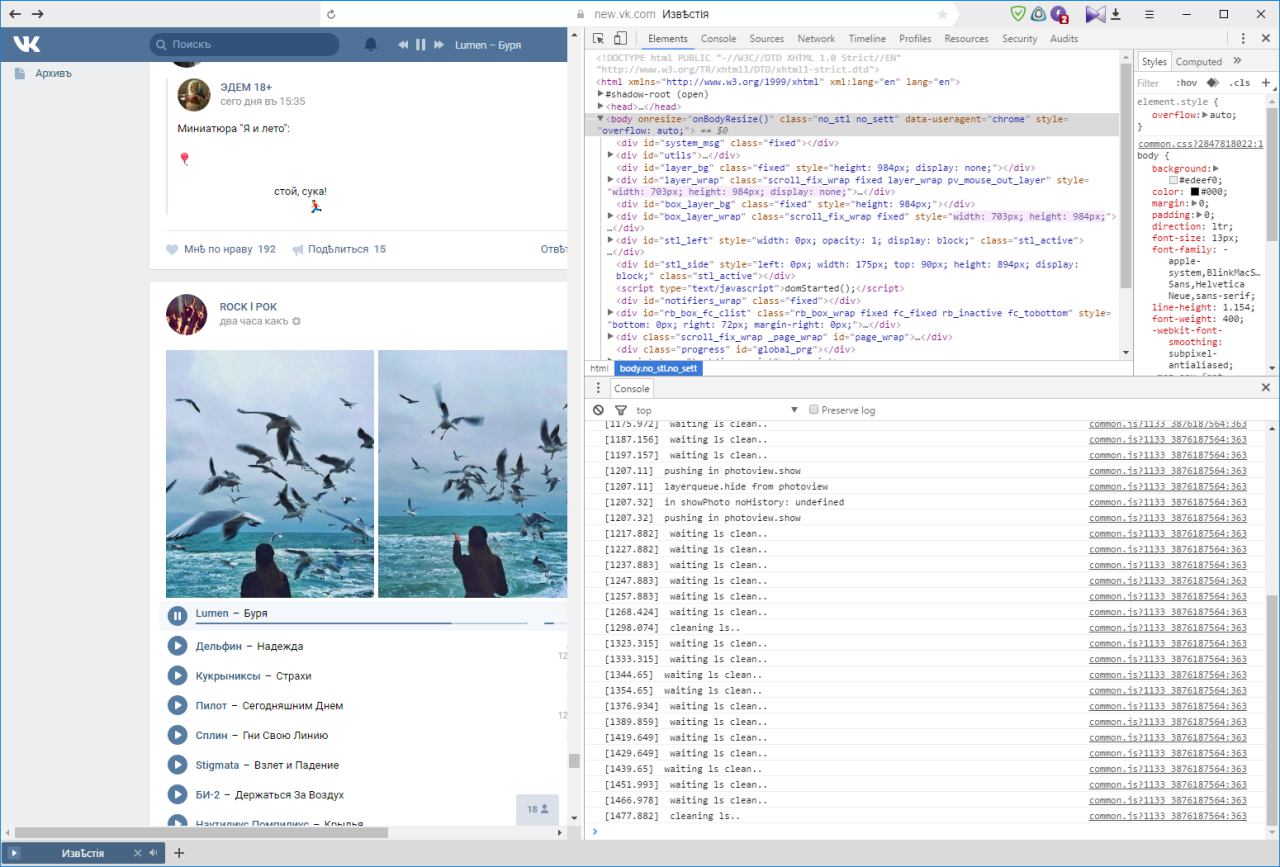
Task: Skip to next track in header
Action: click(x=438, y=45)
